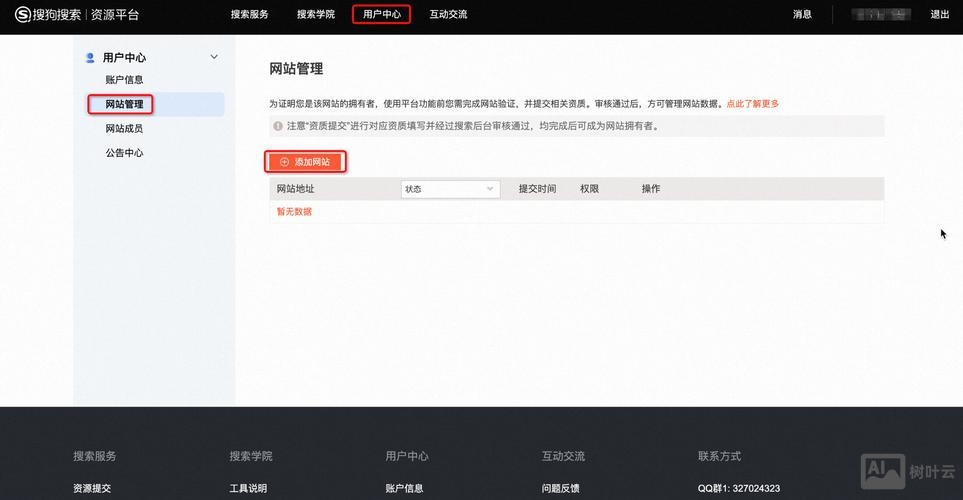
Task: Click the 网站管理 page heading
Action: [x=296, y=69]
